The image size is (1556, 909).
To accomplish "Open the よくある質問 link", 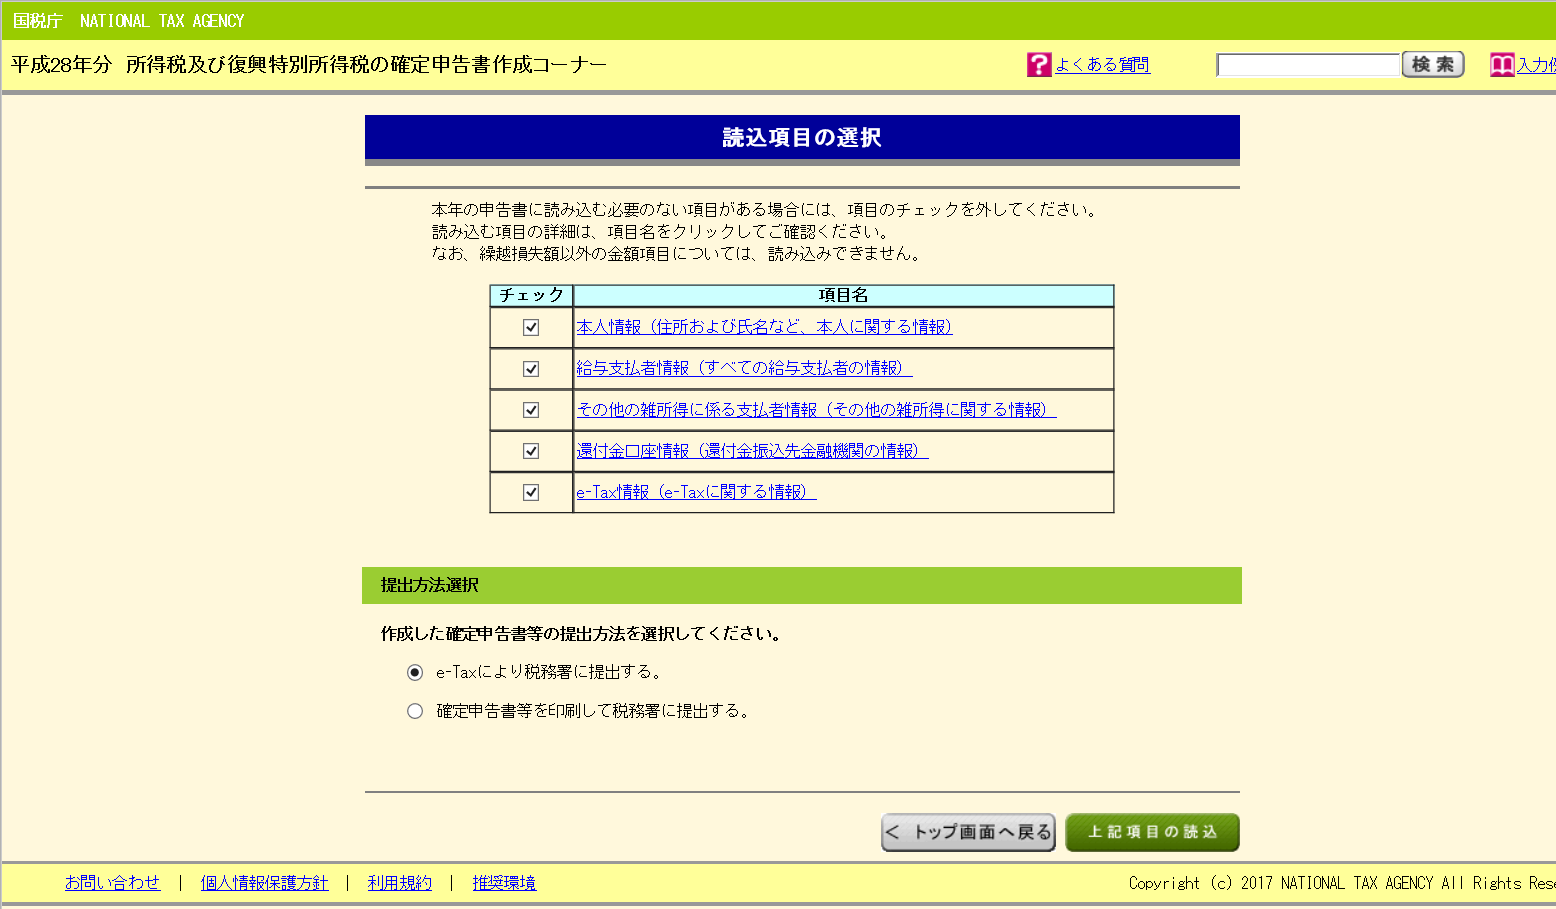I will pos(1102,65).
